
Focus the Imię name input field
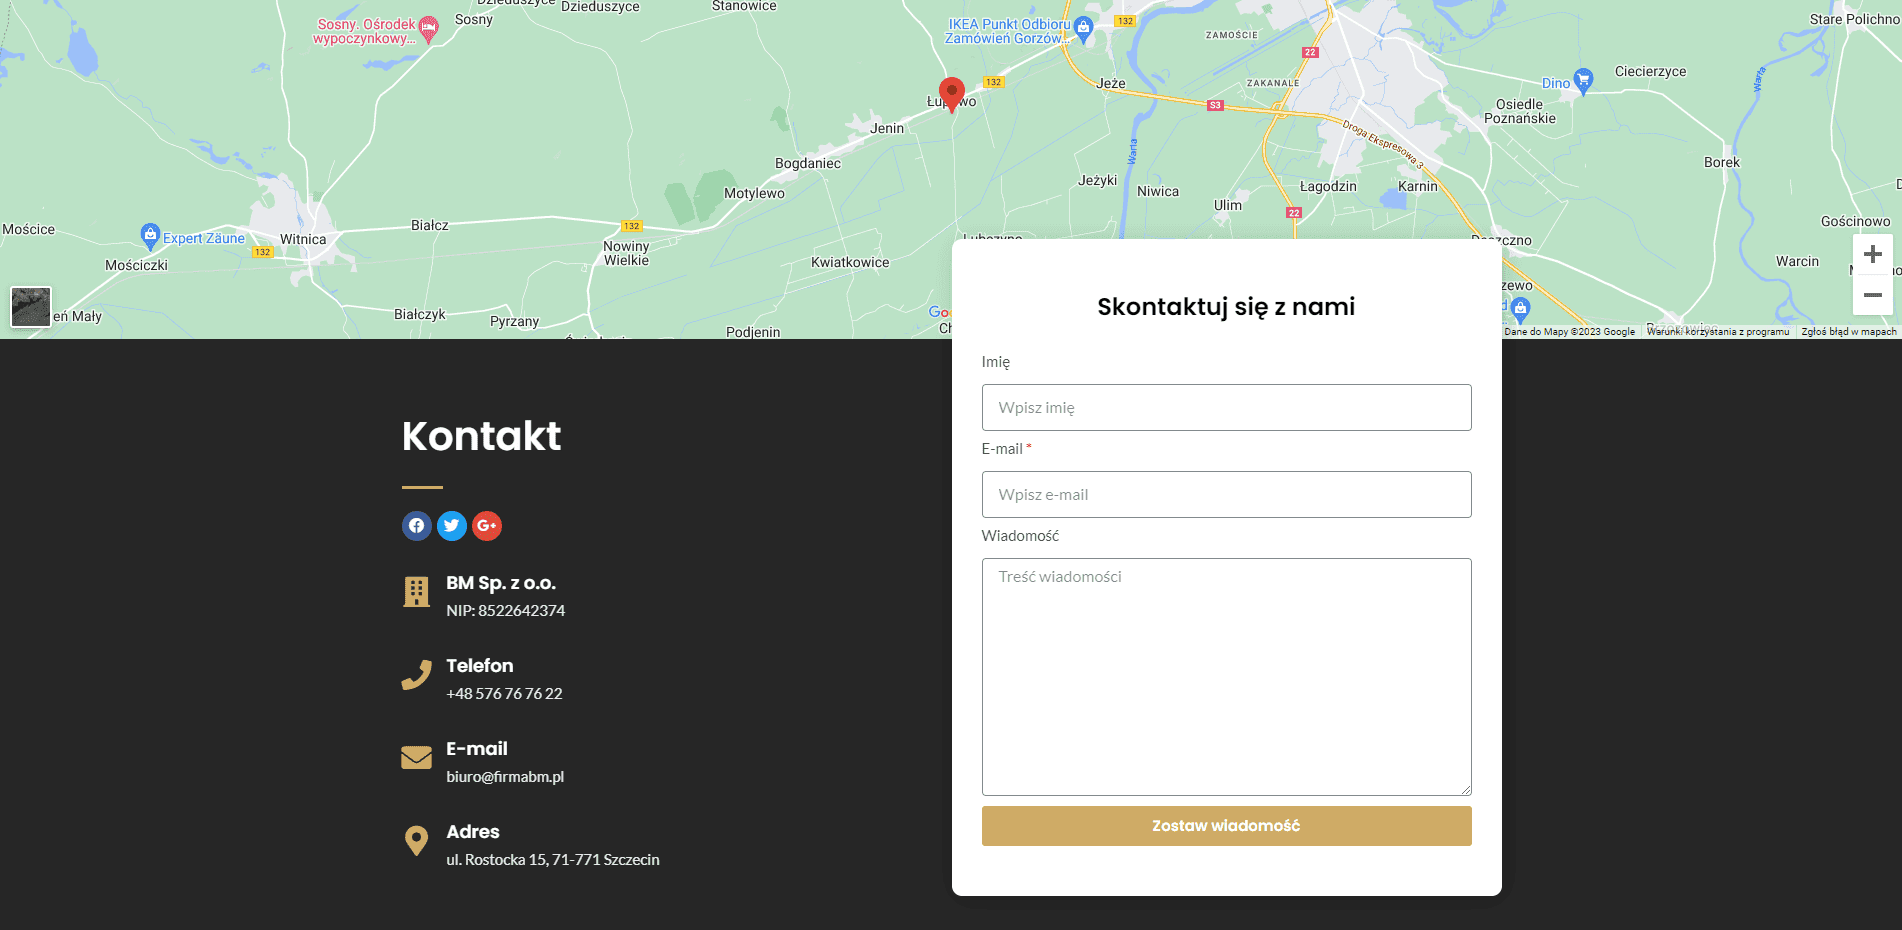click(x=1226, y=408)
